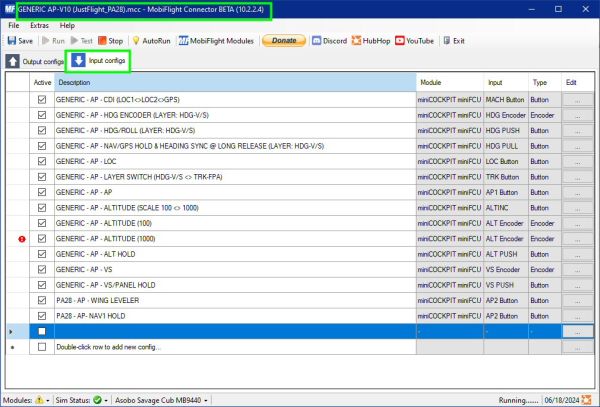The width and height of the screenshot is (600, 407).
Task: Open the Discord link
Action: [329, 41]
